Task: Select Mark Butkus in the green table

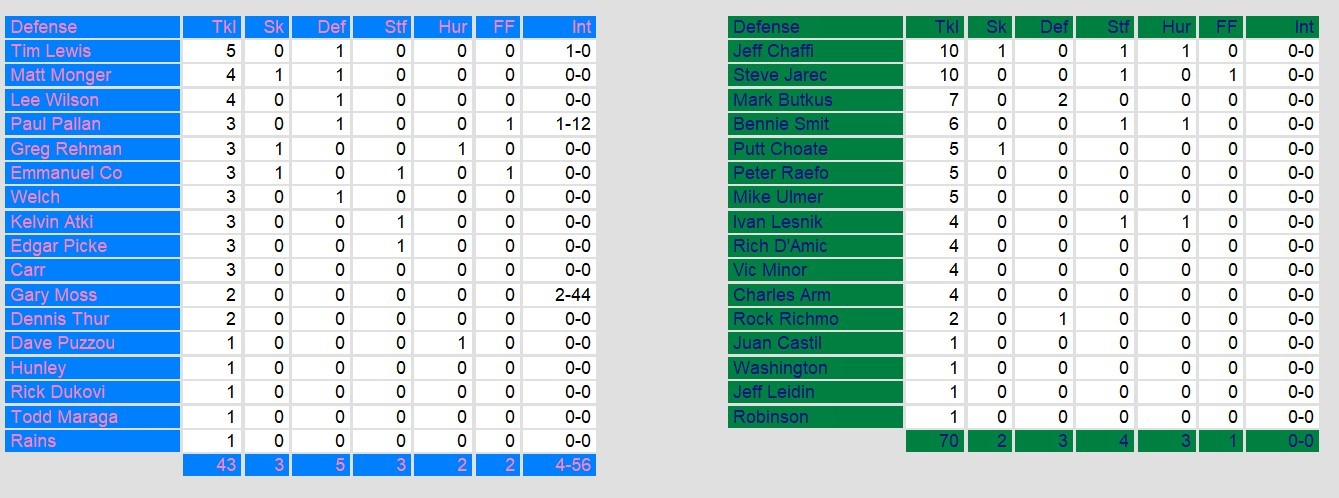Action: [782, 100]
